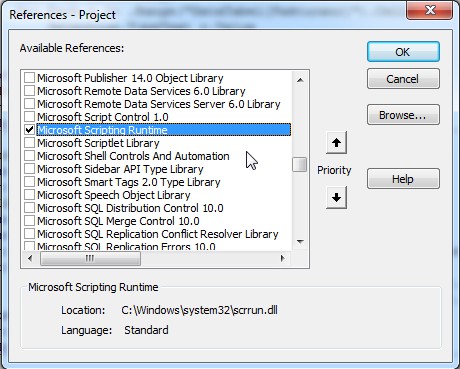Click the horizontal scrollbar thumb

point(90,258)
